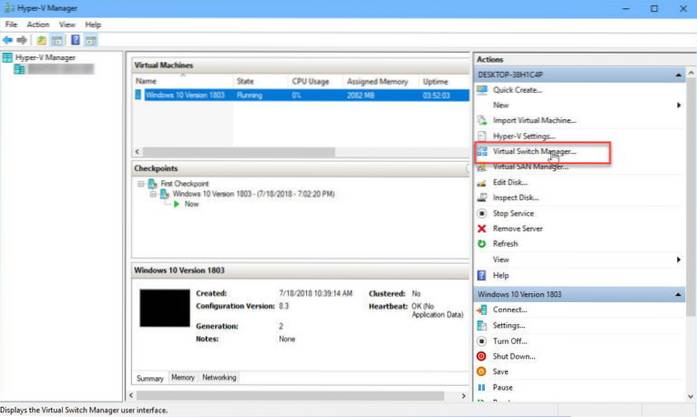Switch to the Networking tab

pyautogui.click(x=219, y=378)
